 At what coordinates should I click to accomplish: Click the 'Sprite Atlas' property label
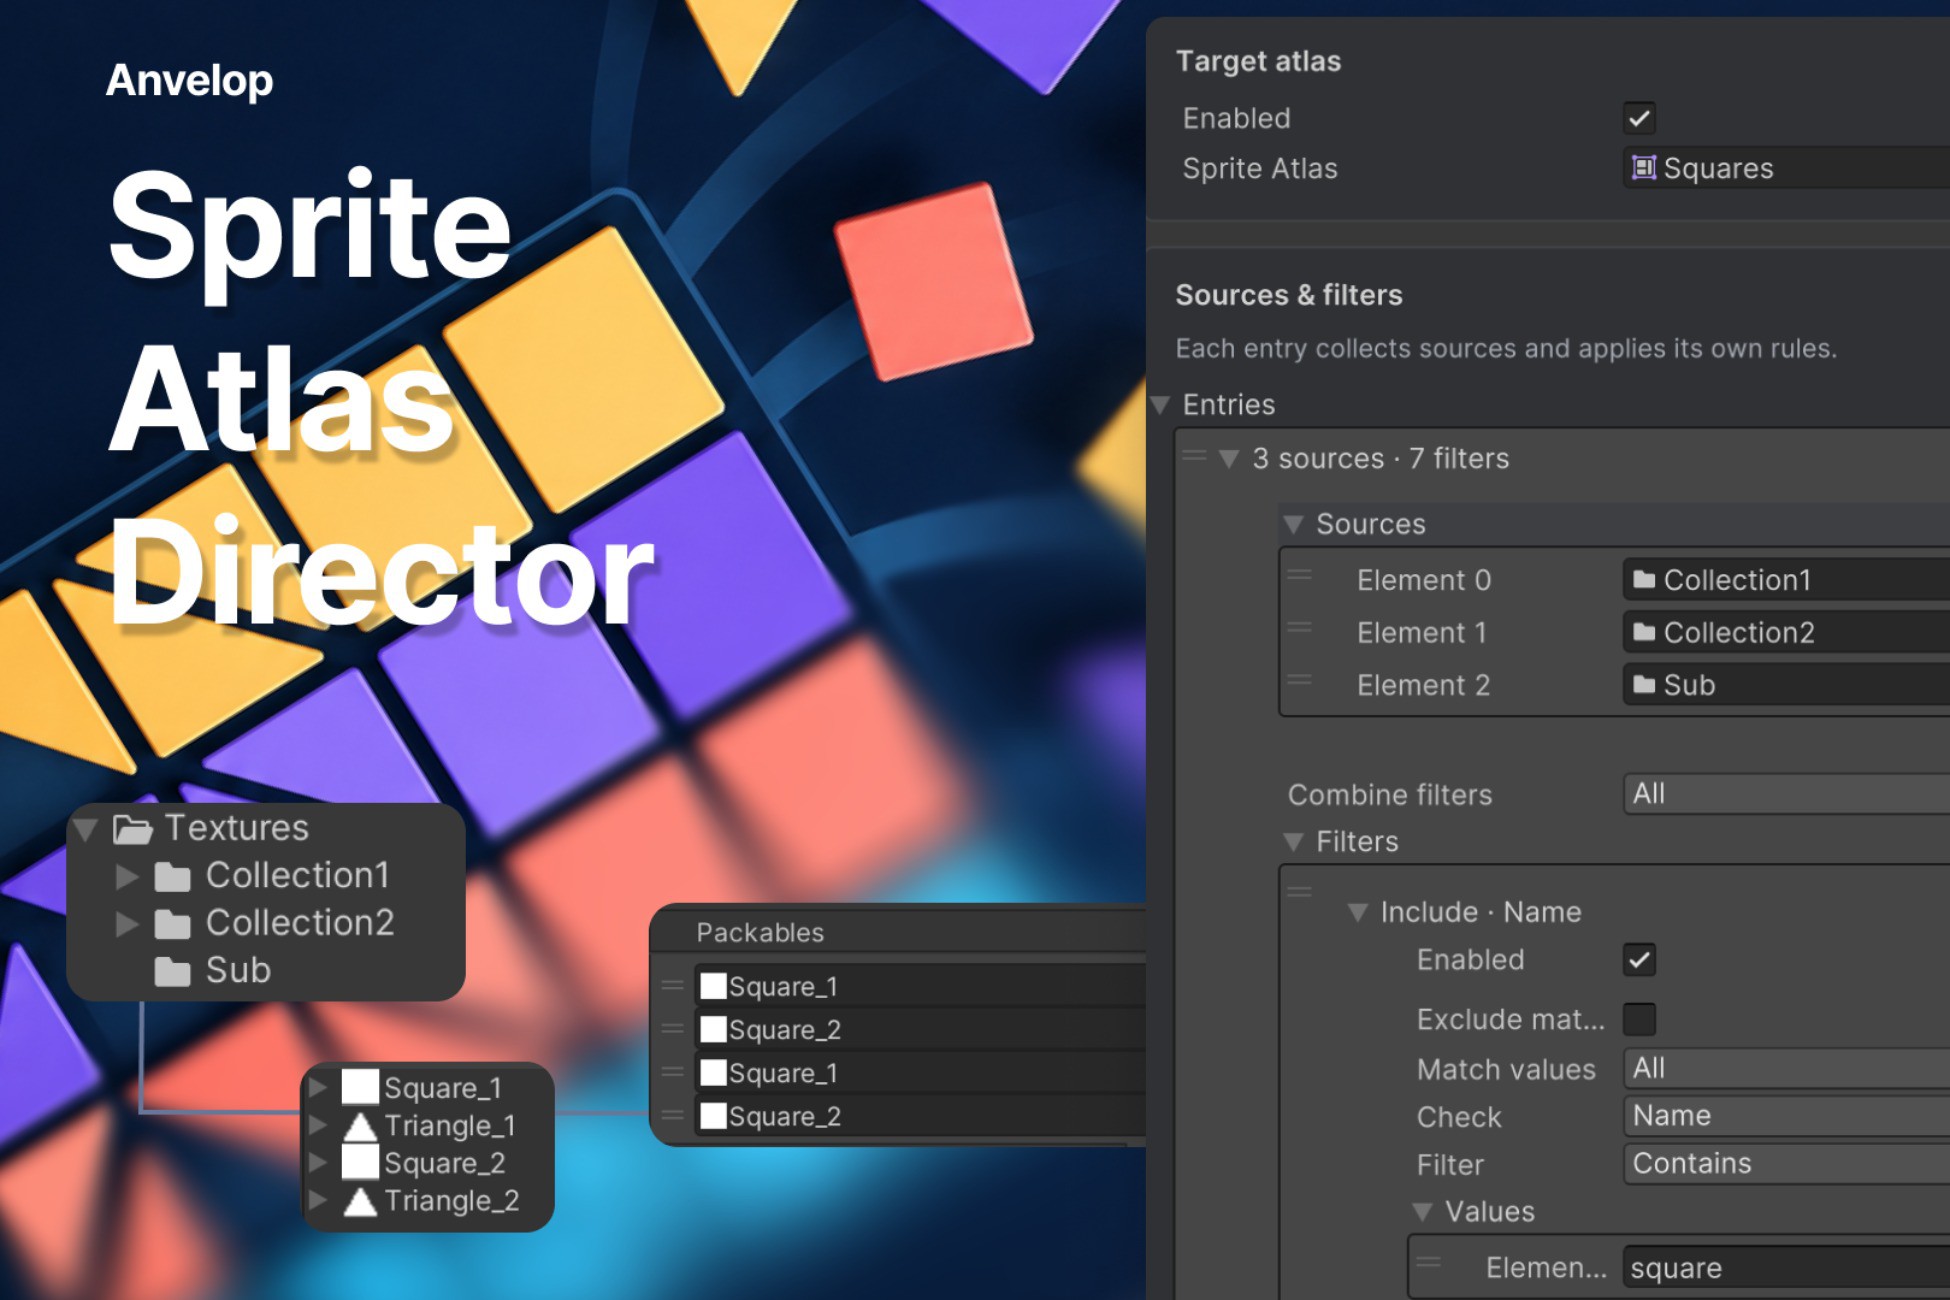(1260, 168)
